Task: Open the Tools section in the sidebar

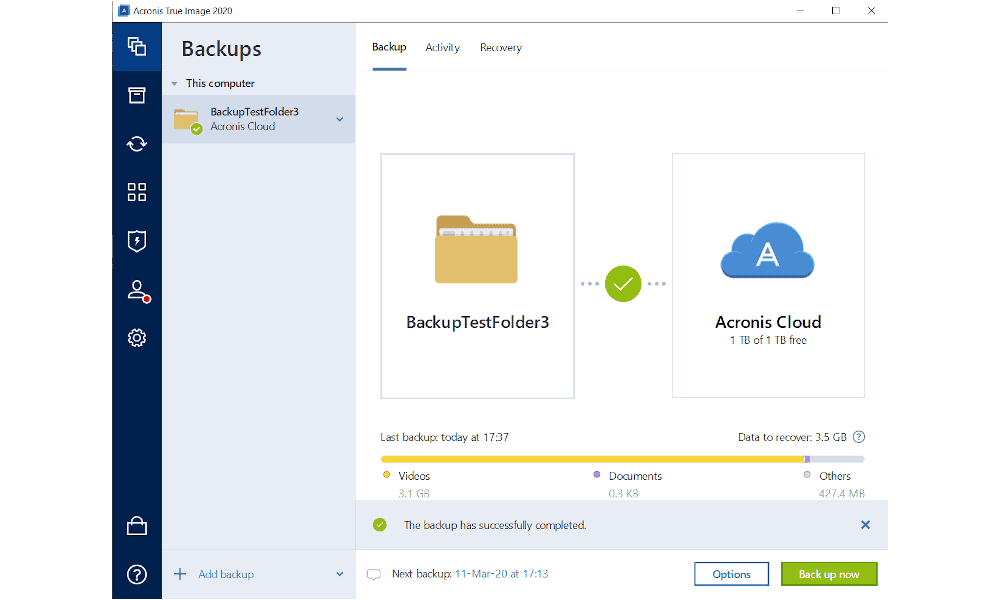Action: [x=137, y=191]
